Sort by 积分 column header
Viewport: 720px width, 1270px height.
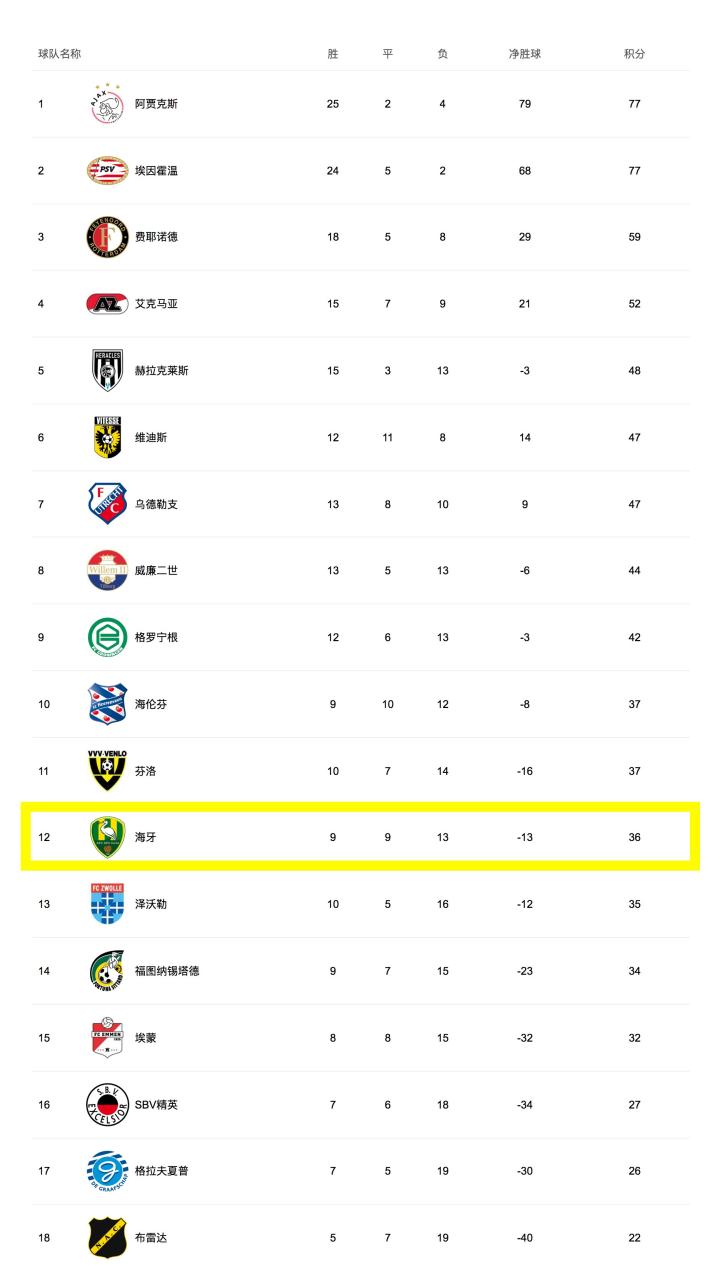click(x=634, y=54)
